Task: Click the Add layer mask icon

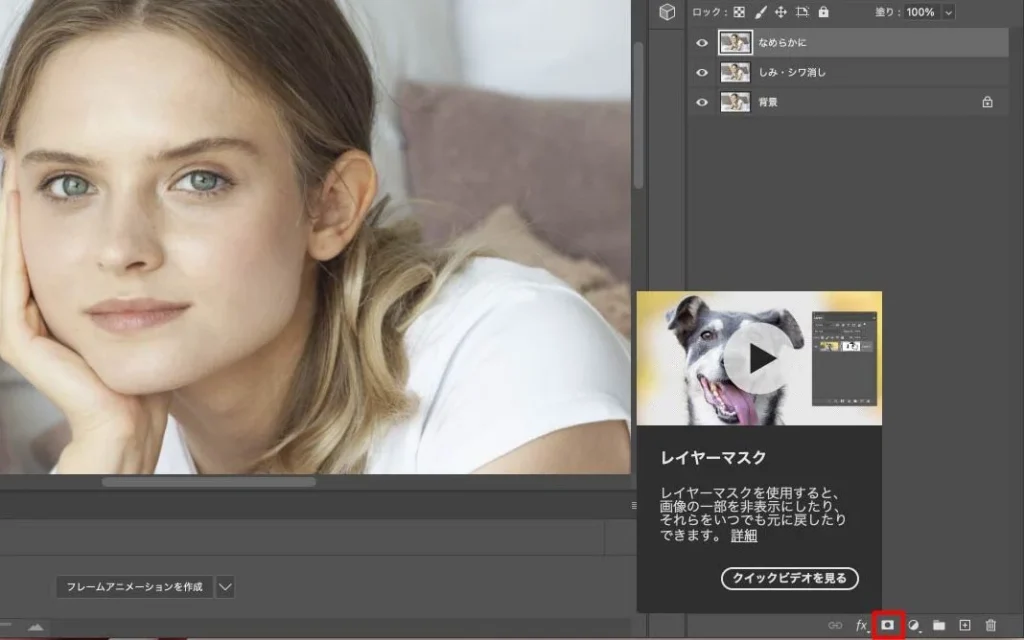Action: click(886, 625)
